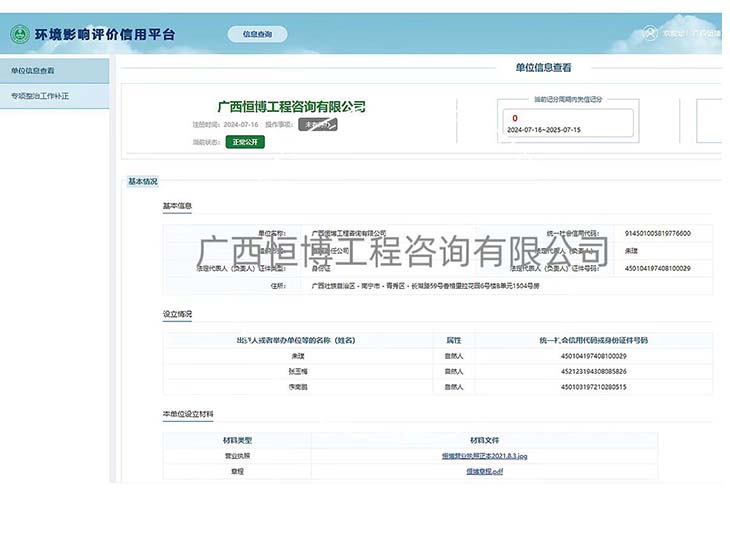The width and height of the screenshot is (730, 550).
Task: Click the green platform logo emblem
Action: pos(20,34)
